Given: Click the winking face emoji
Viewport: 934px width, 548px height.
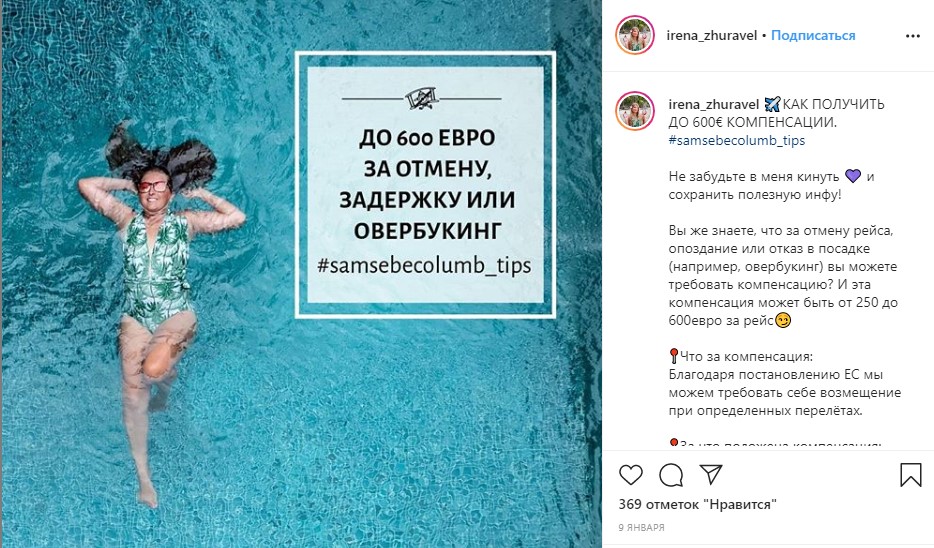Looking at the screenshot, I should click(783, 320).
